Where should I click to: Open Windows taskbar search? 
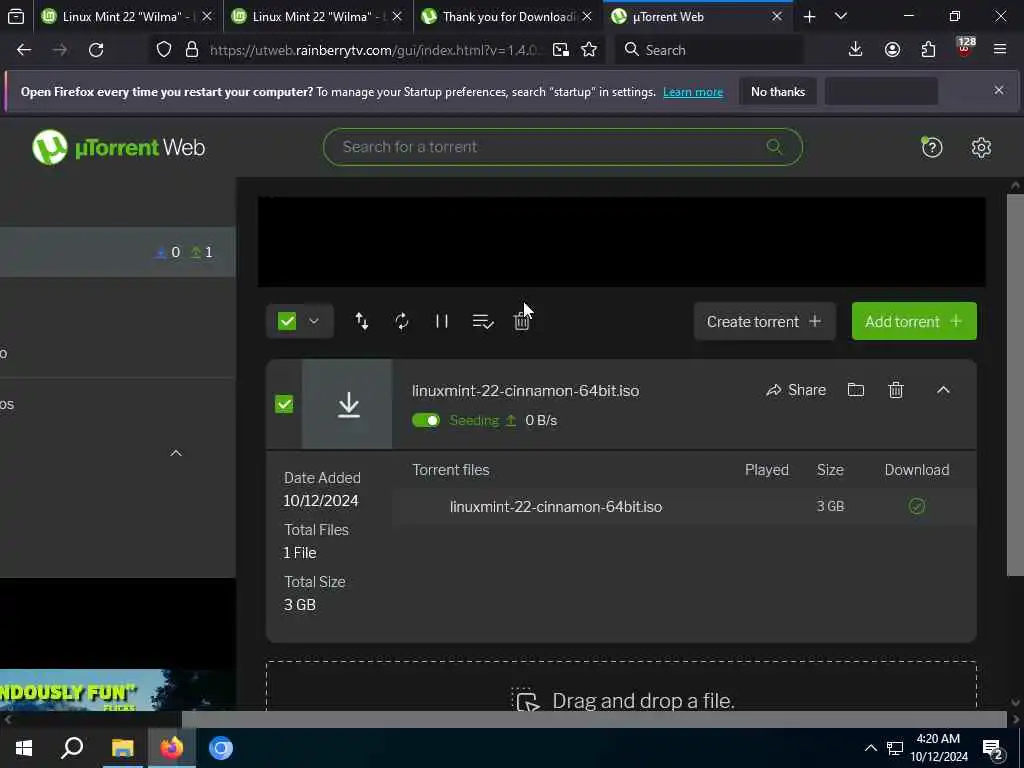coord(72,748)
